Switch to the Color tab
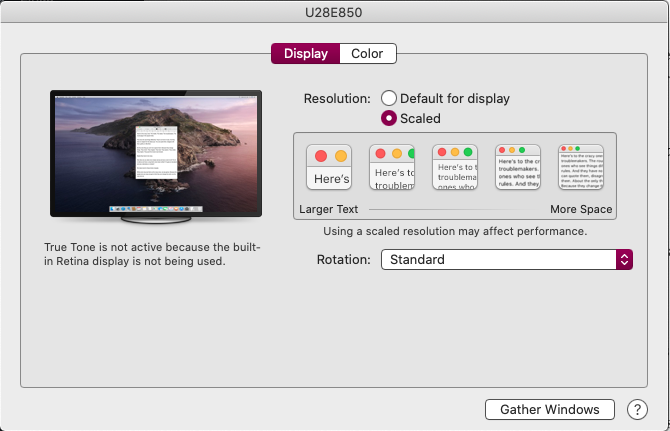Screen dimensions: 670x431 (x=367, y=54)
